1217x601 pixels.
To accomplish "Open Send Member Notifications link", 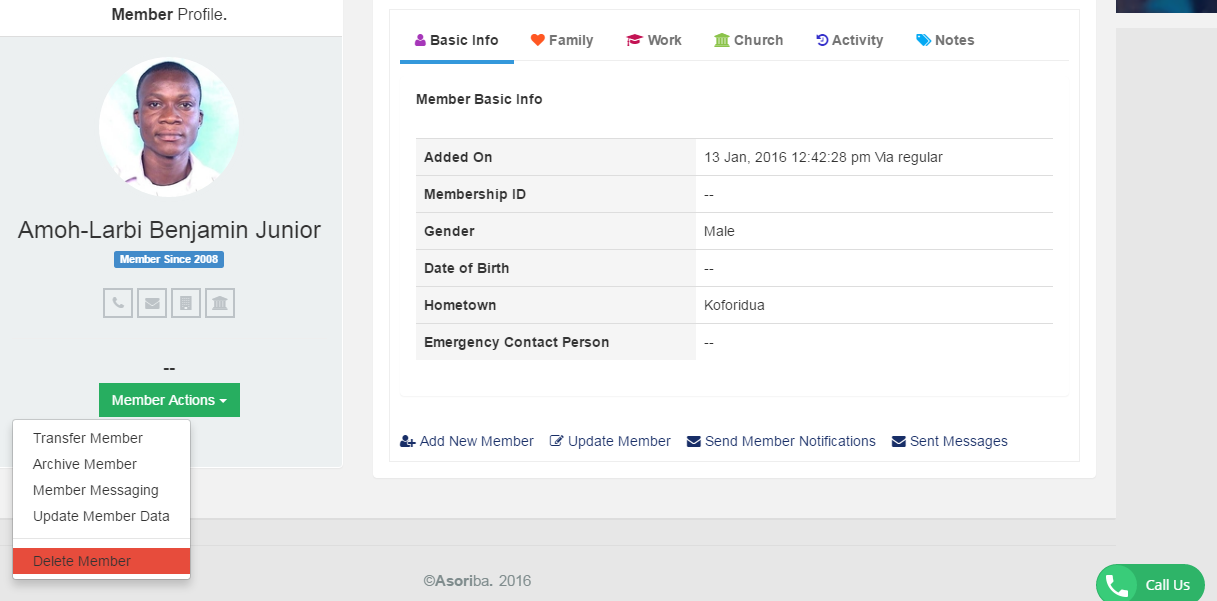I will [781, 441].
